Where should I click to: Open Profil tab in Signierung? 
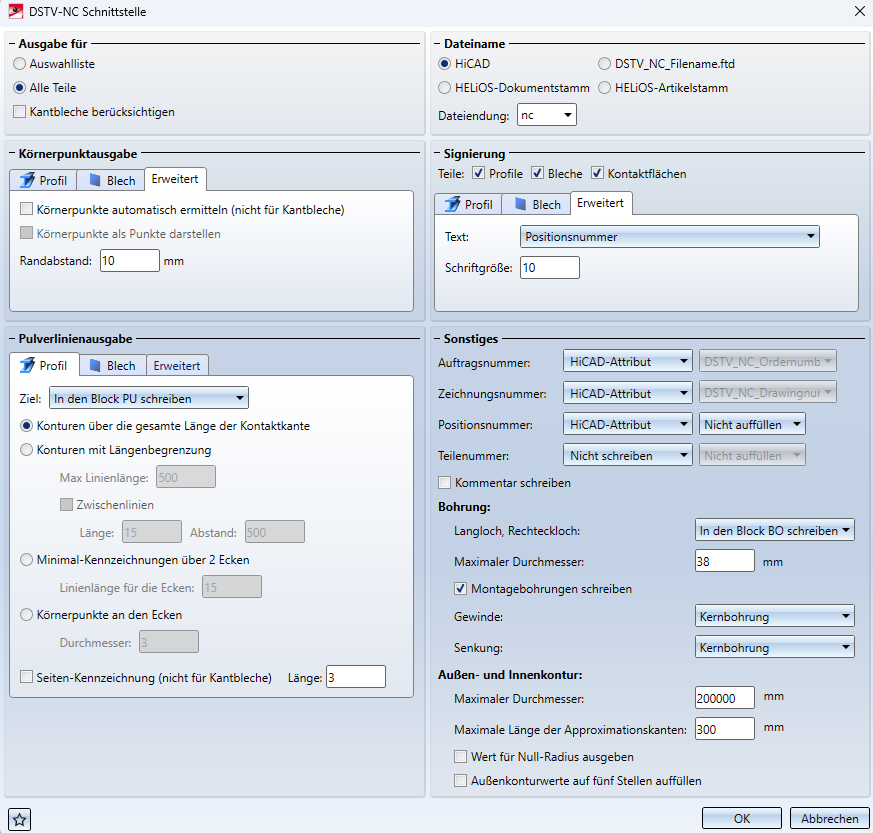(x=469, y=204)
